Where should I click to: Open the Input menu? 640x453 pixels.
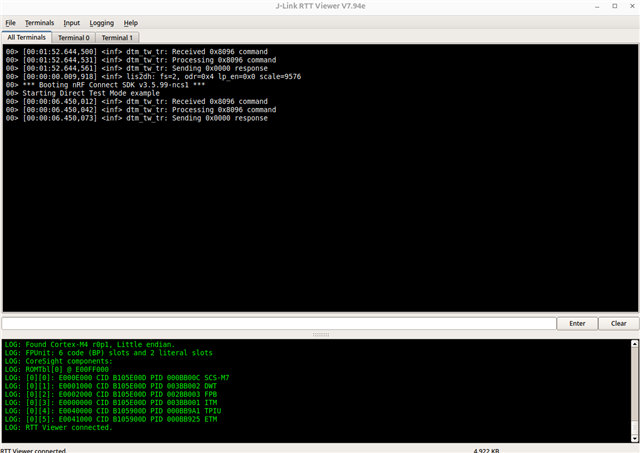pos(71,23)
